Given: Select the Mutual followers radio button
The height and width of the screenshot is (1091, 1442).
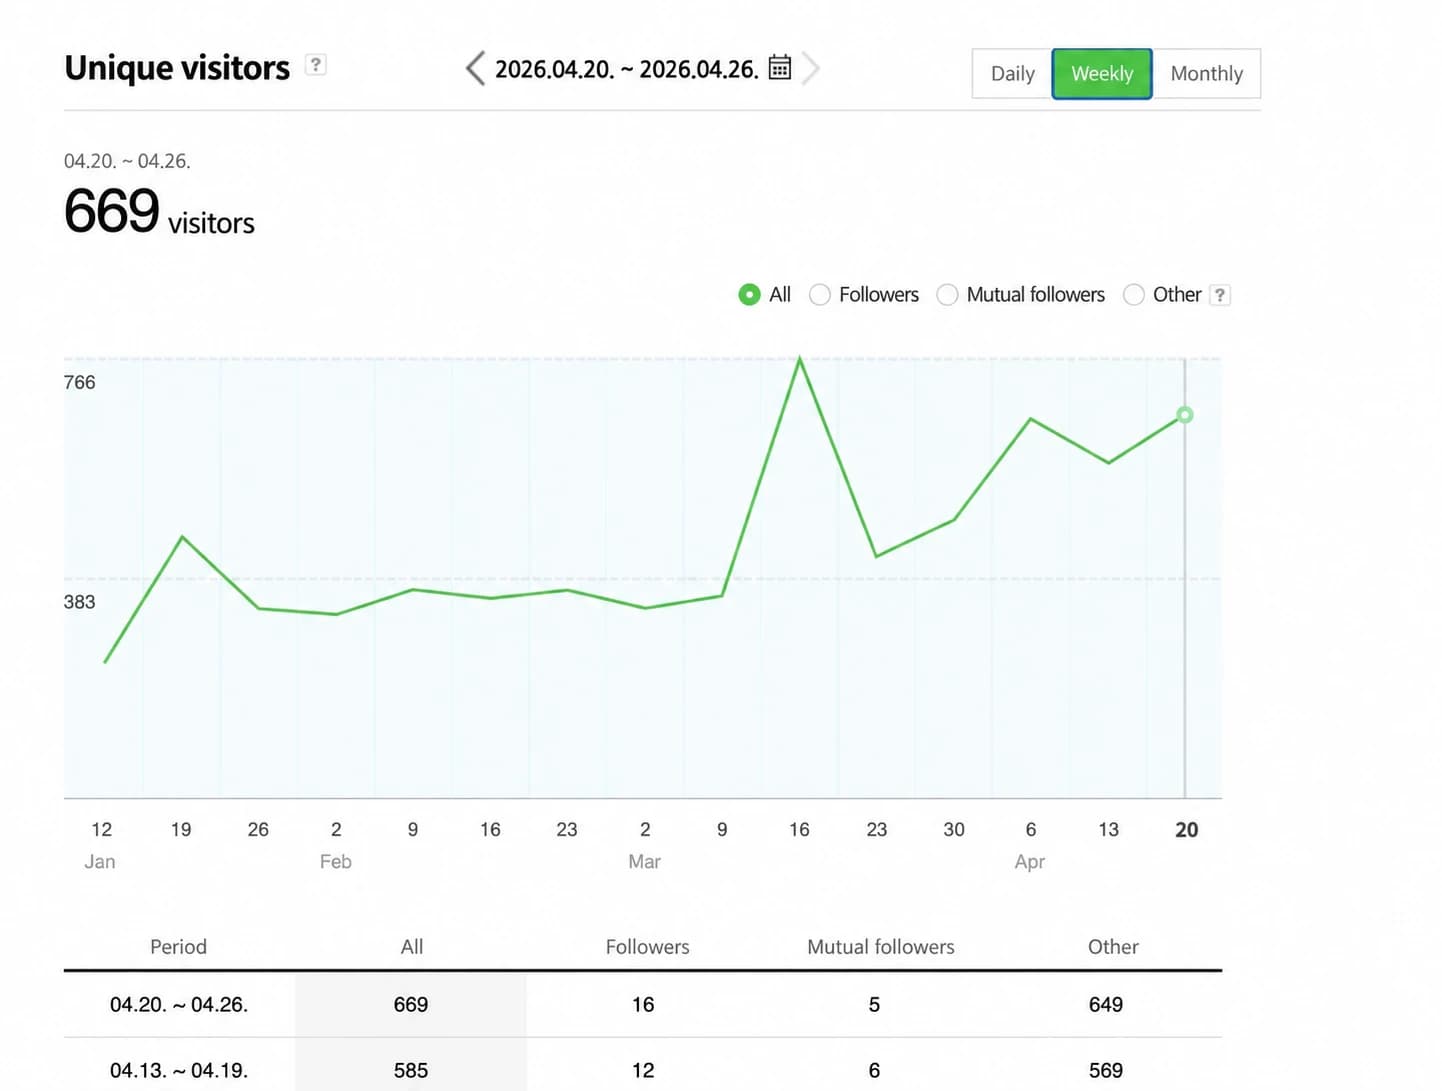Looking at the screenshot, I should [947, 295].
